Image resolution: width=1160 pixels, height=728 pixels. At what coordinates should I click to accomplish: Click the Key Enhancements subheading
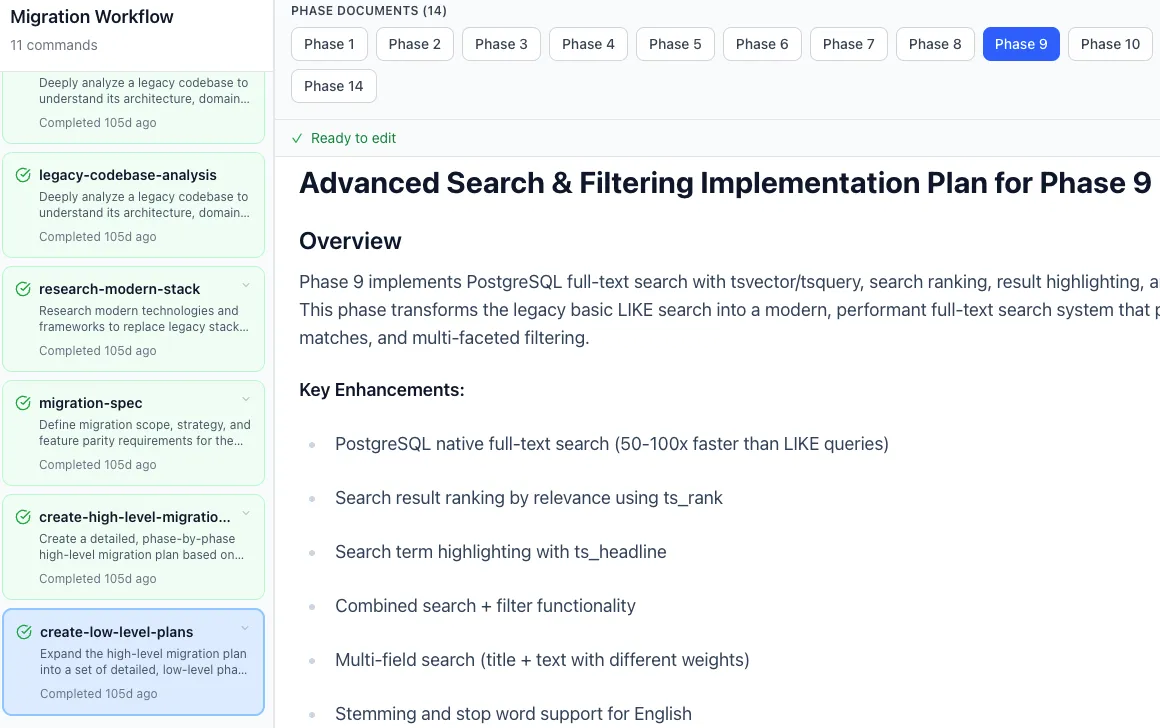click(x=382, y=390)
